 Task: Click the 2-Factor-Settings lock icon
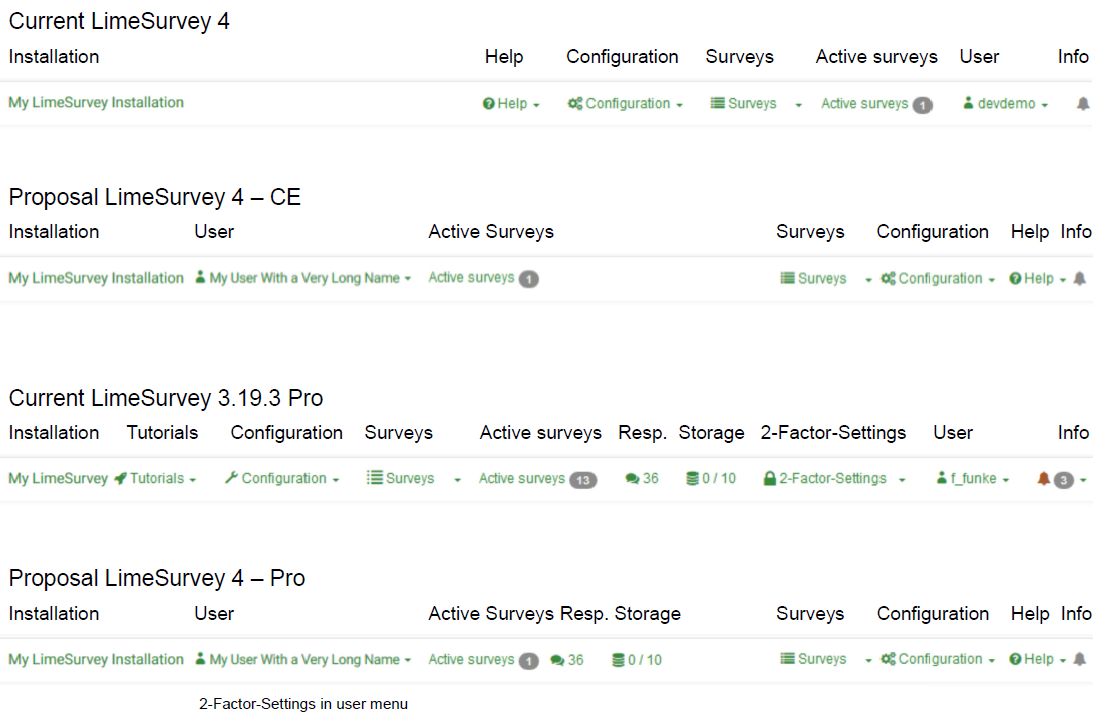coord(769,479)
